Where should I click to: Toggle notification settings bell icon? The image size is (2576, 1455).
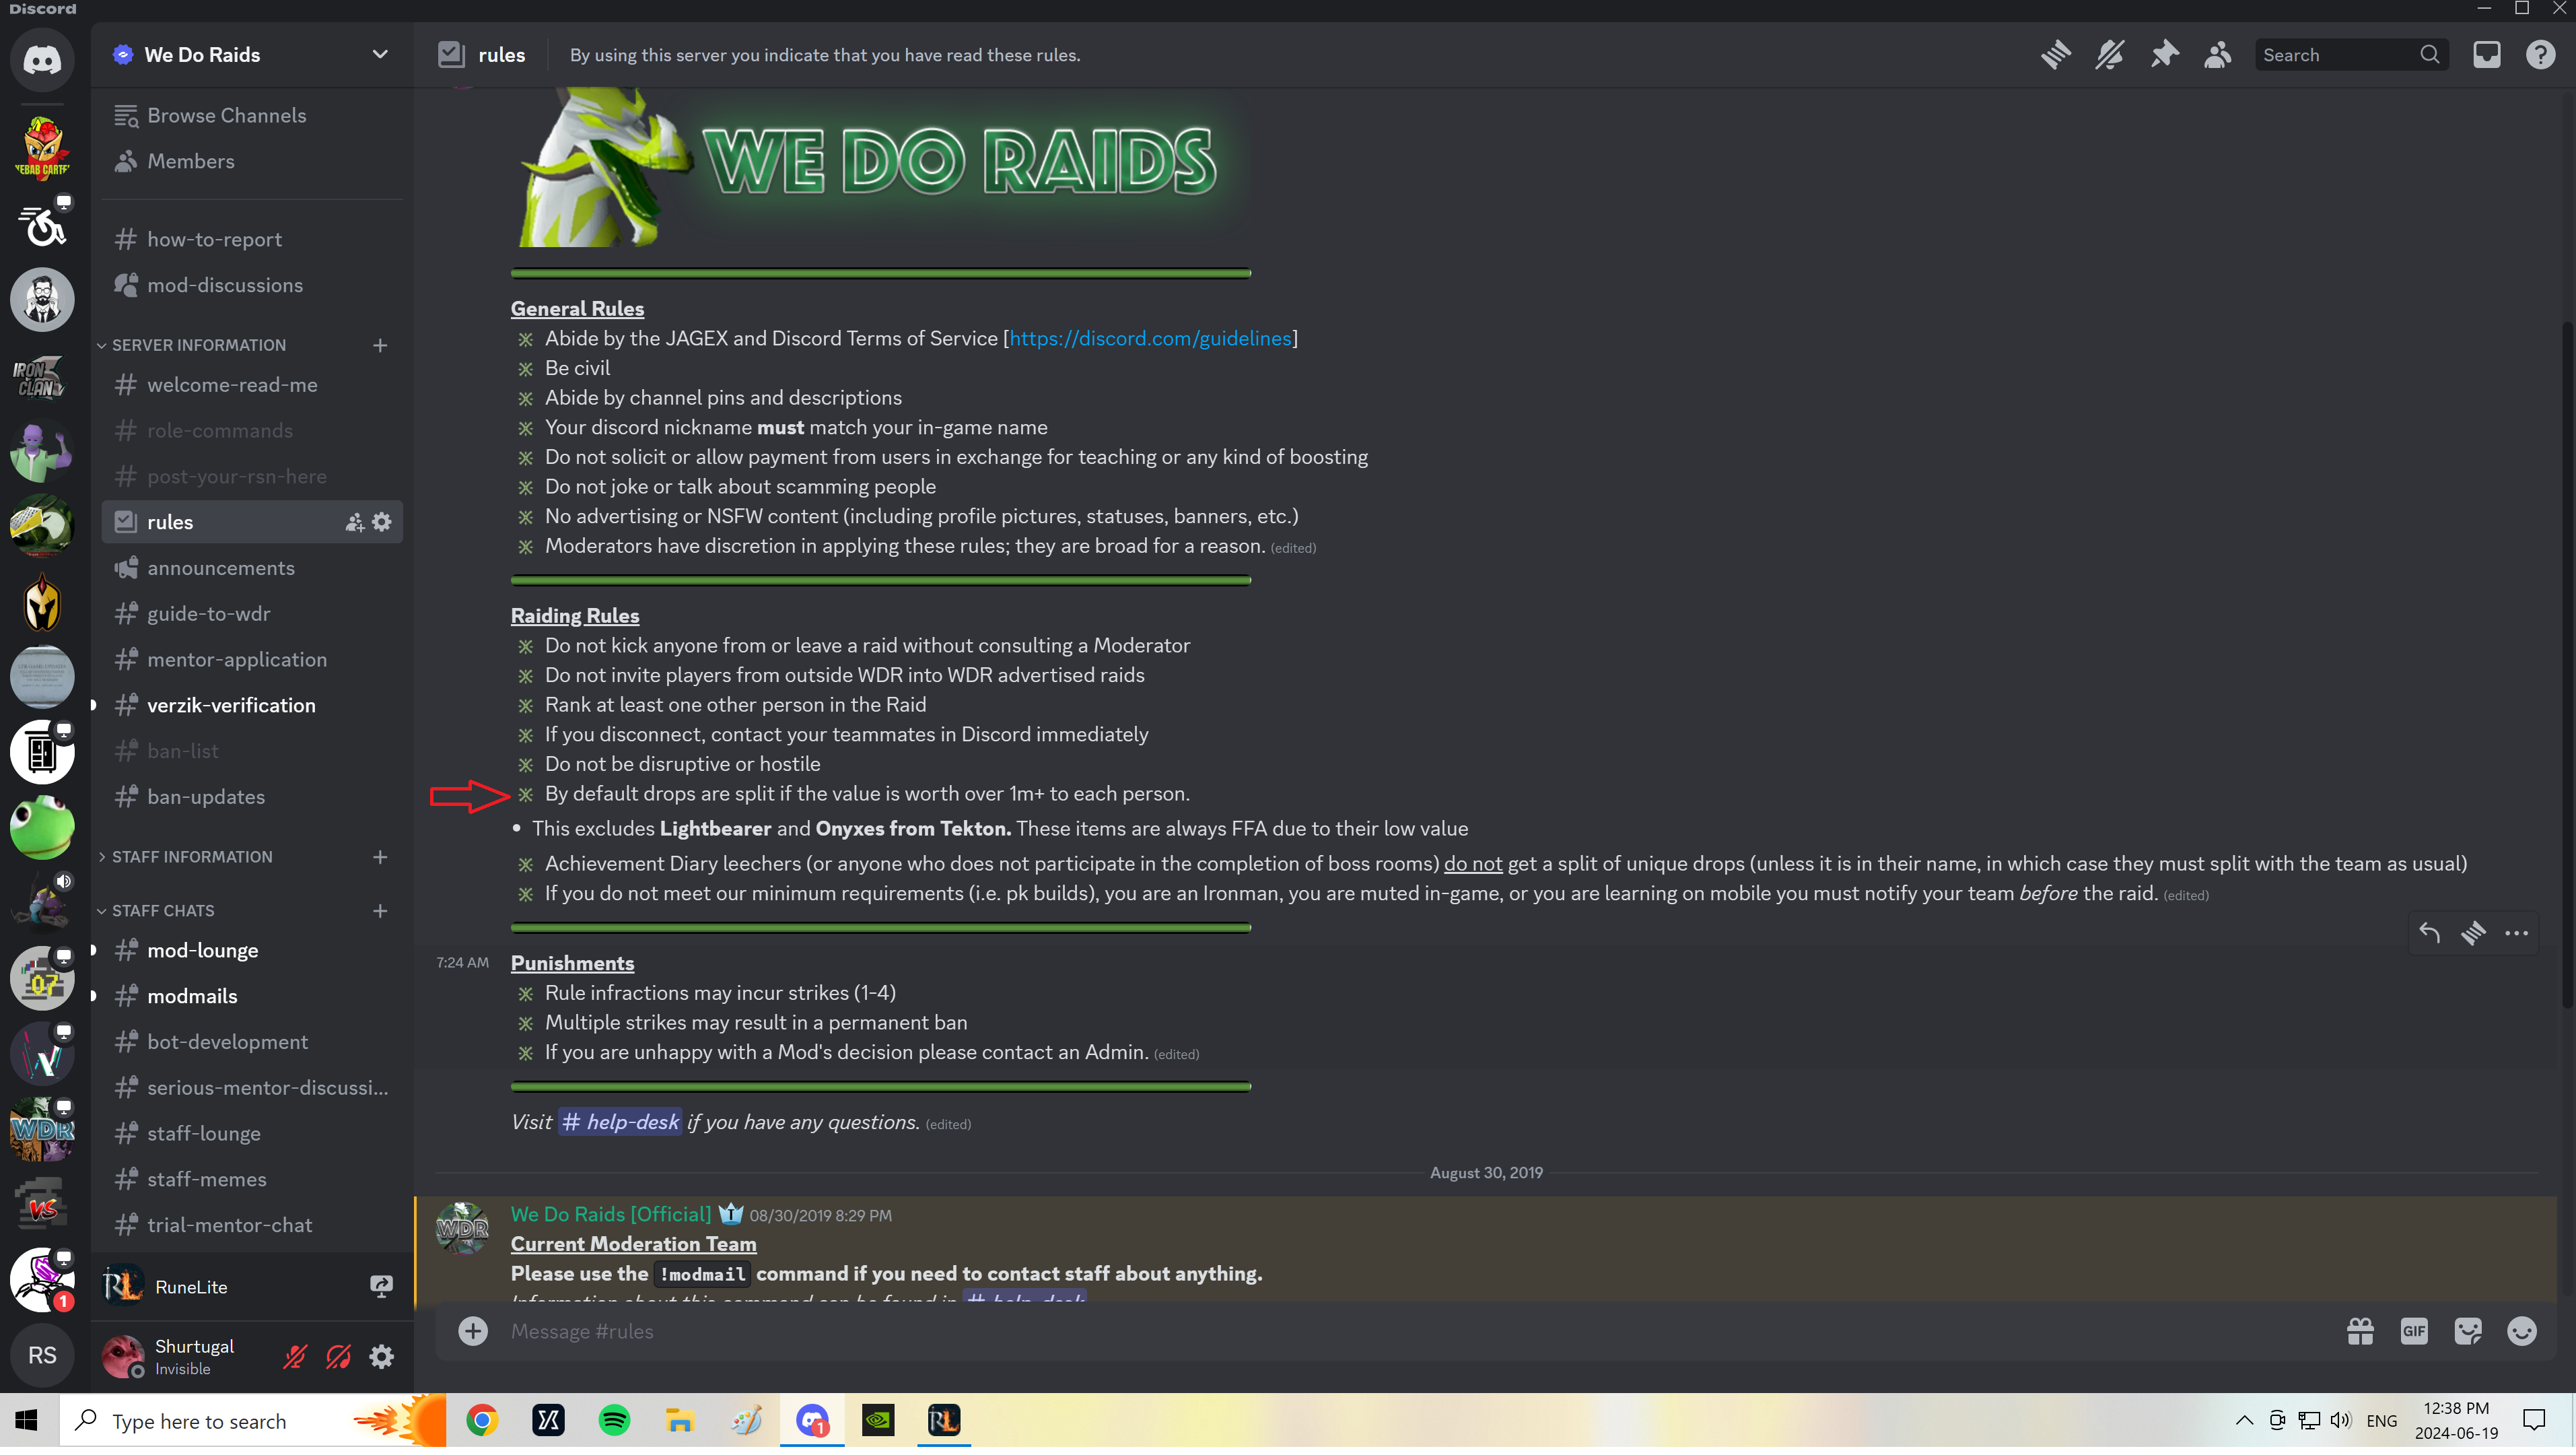(2110, 54)
